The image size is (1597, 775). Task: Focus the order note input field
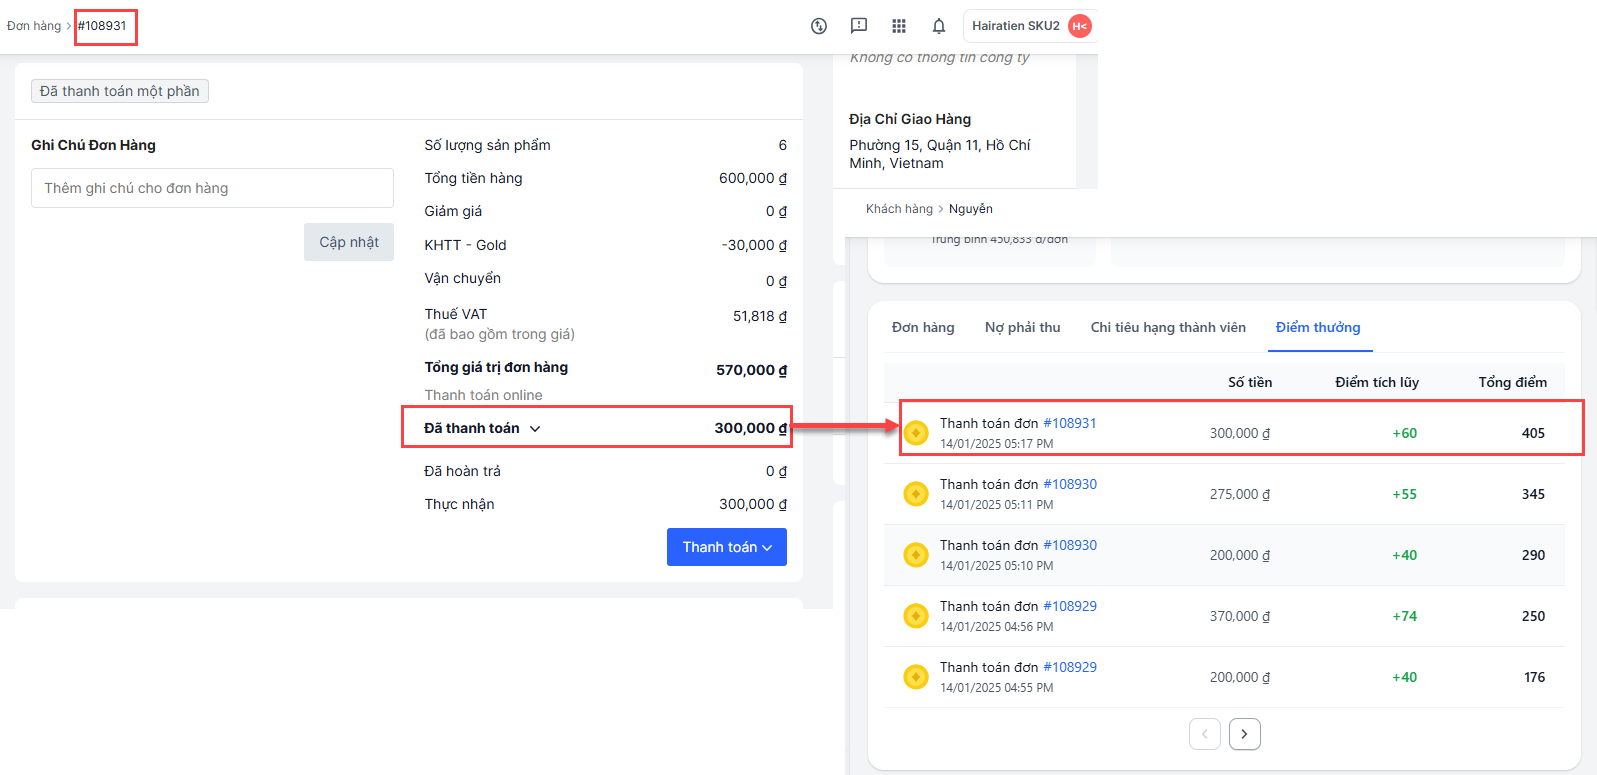(212, 188)
